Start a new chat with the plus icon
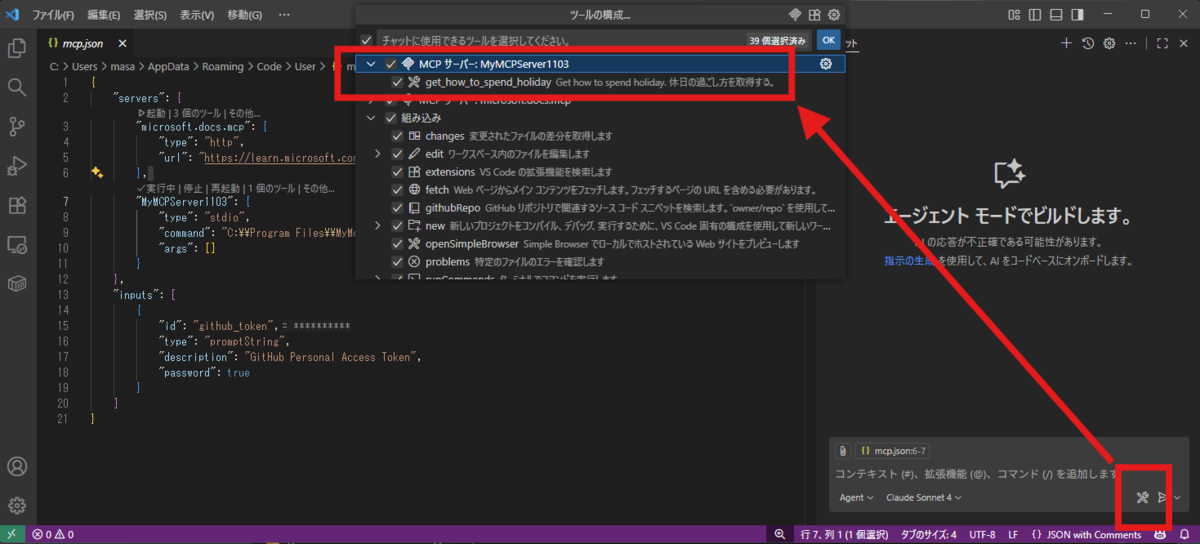1200x544 pixels. (1066, 43)
